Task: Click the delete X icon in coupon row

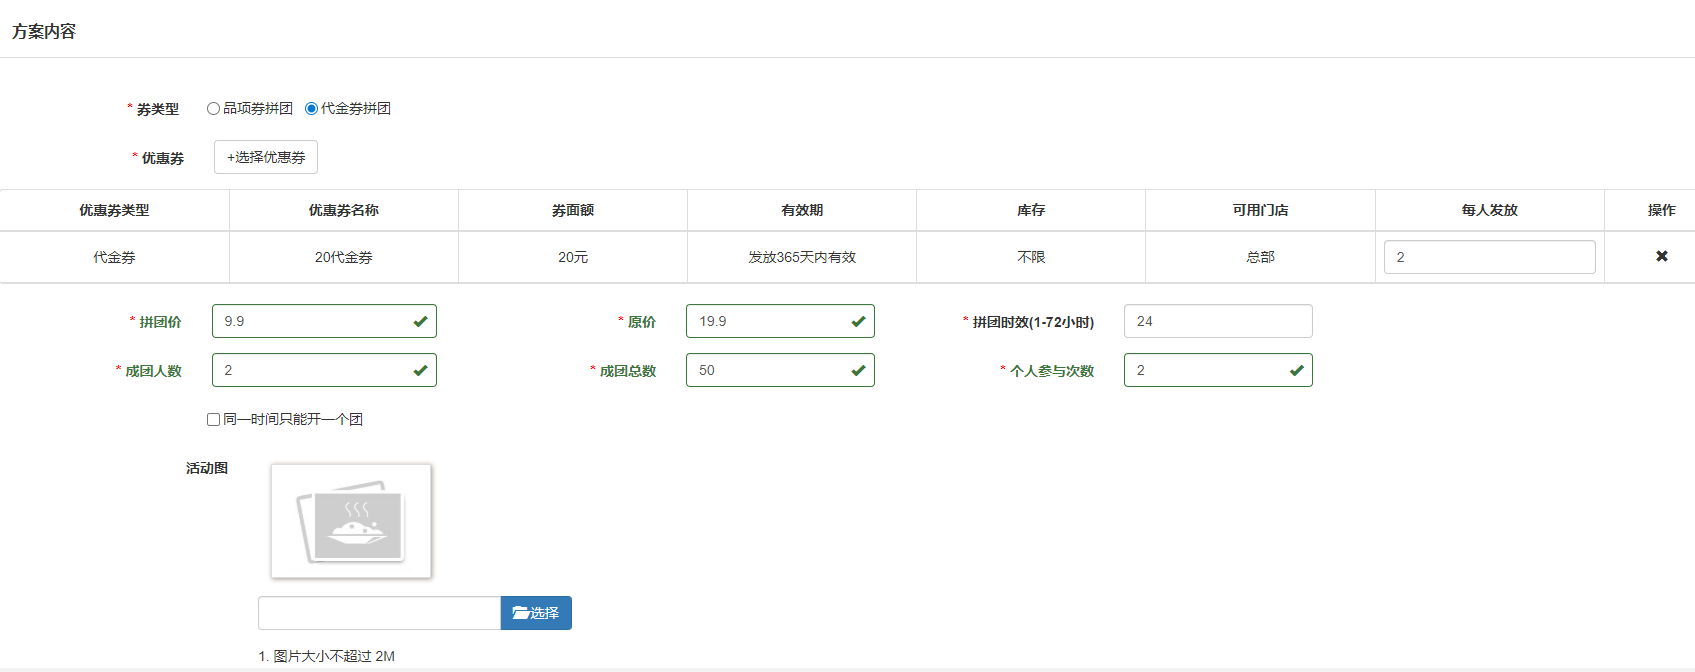Action: pos(1661,256)
